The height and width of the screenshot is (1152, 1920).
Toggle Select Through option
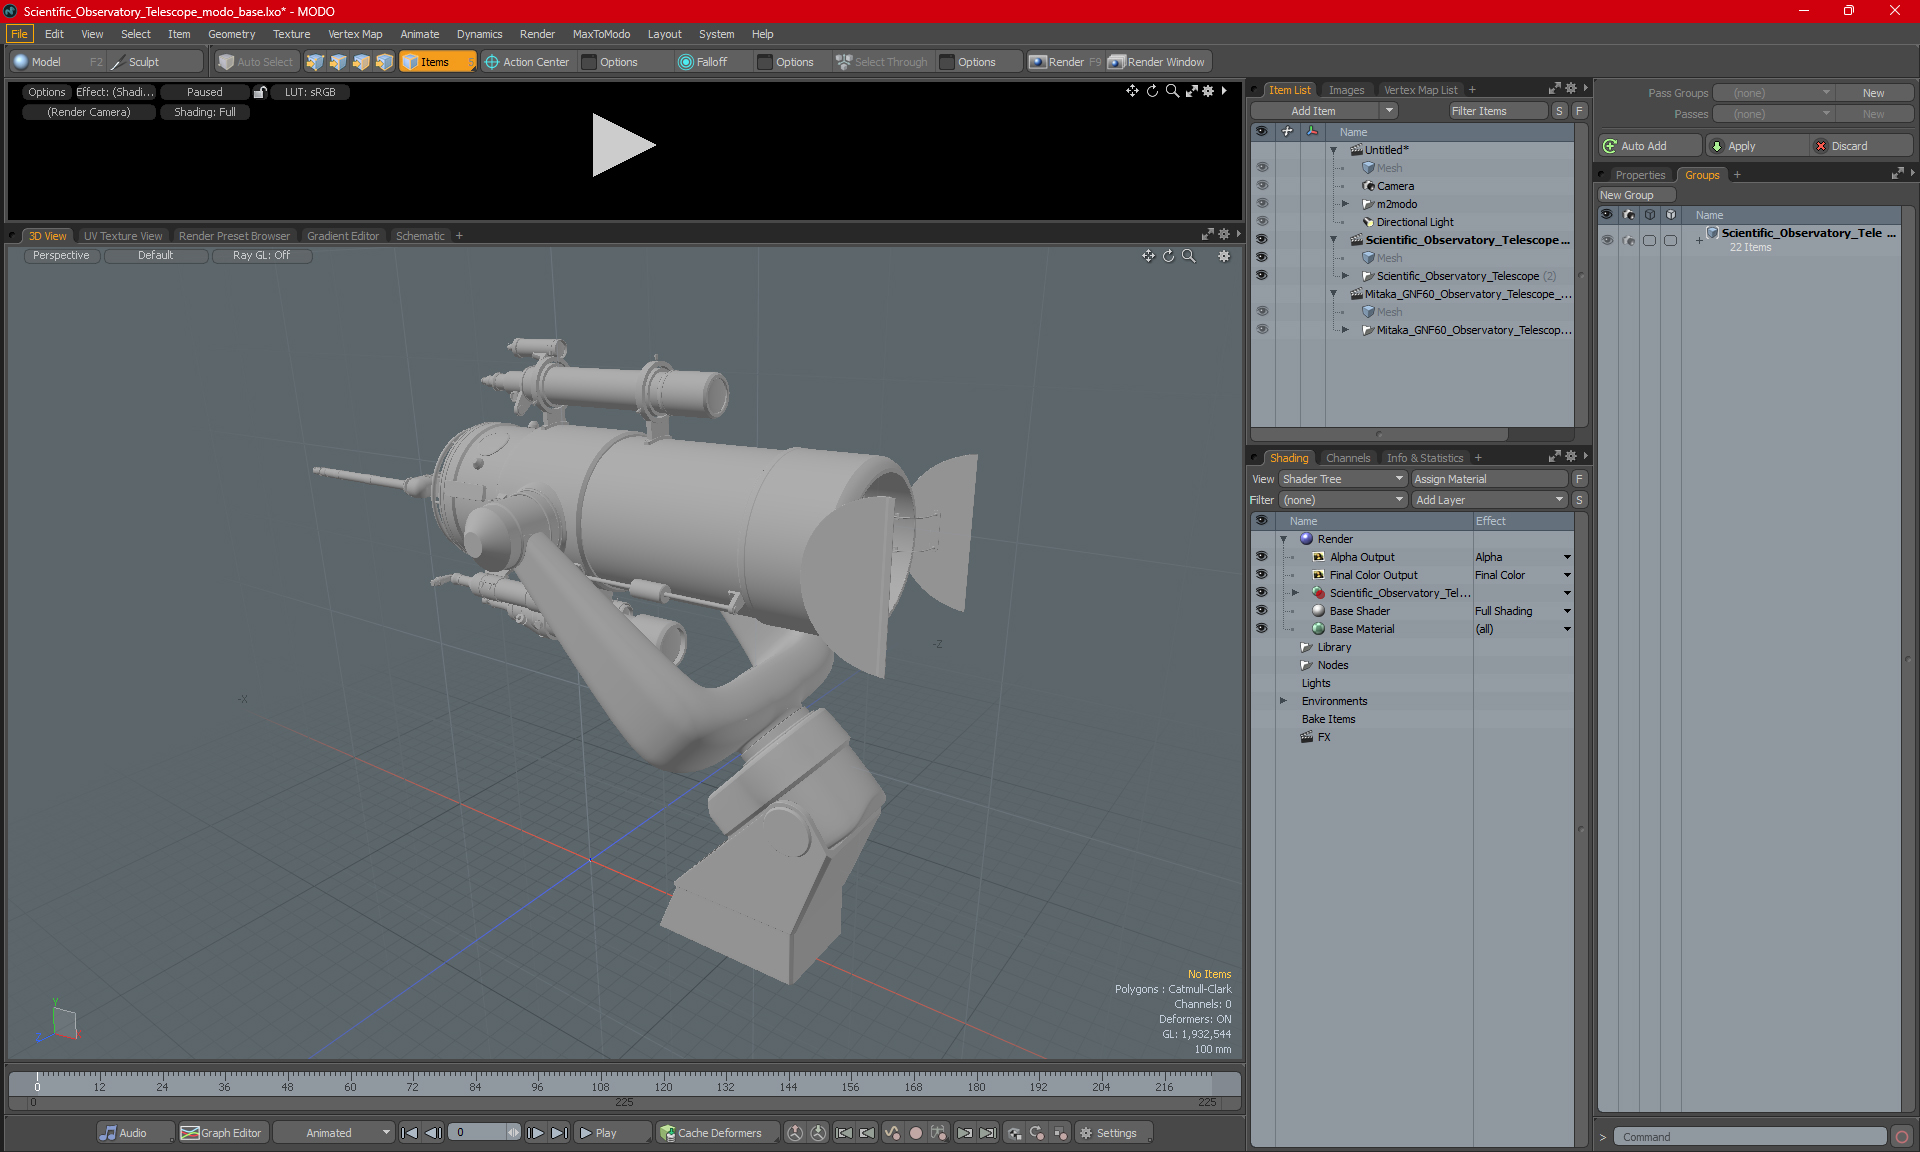[x=881, y=62]
